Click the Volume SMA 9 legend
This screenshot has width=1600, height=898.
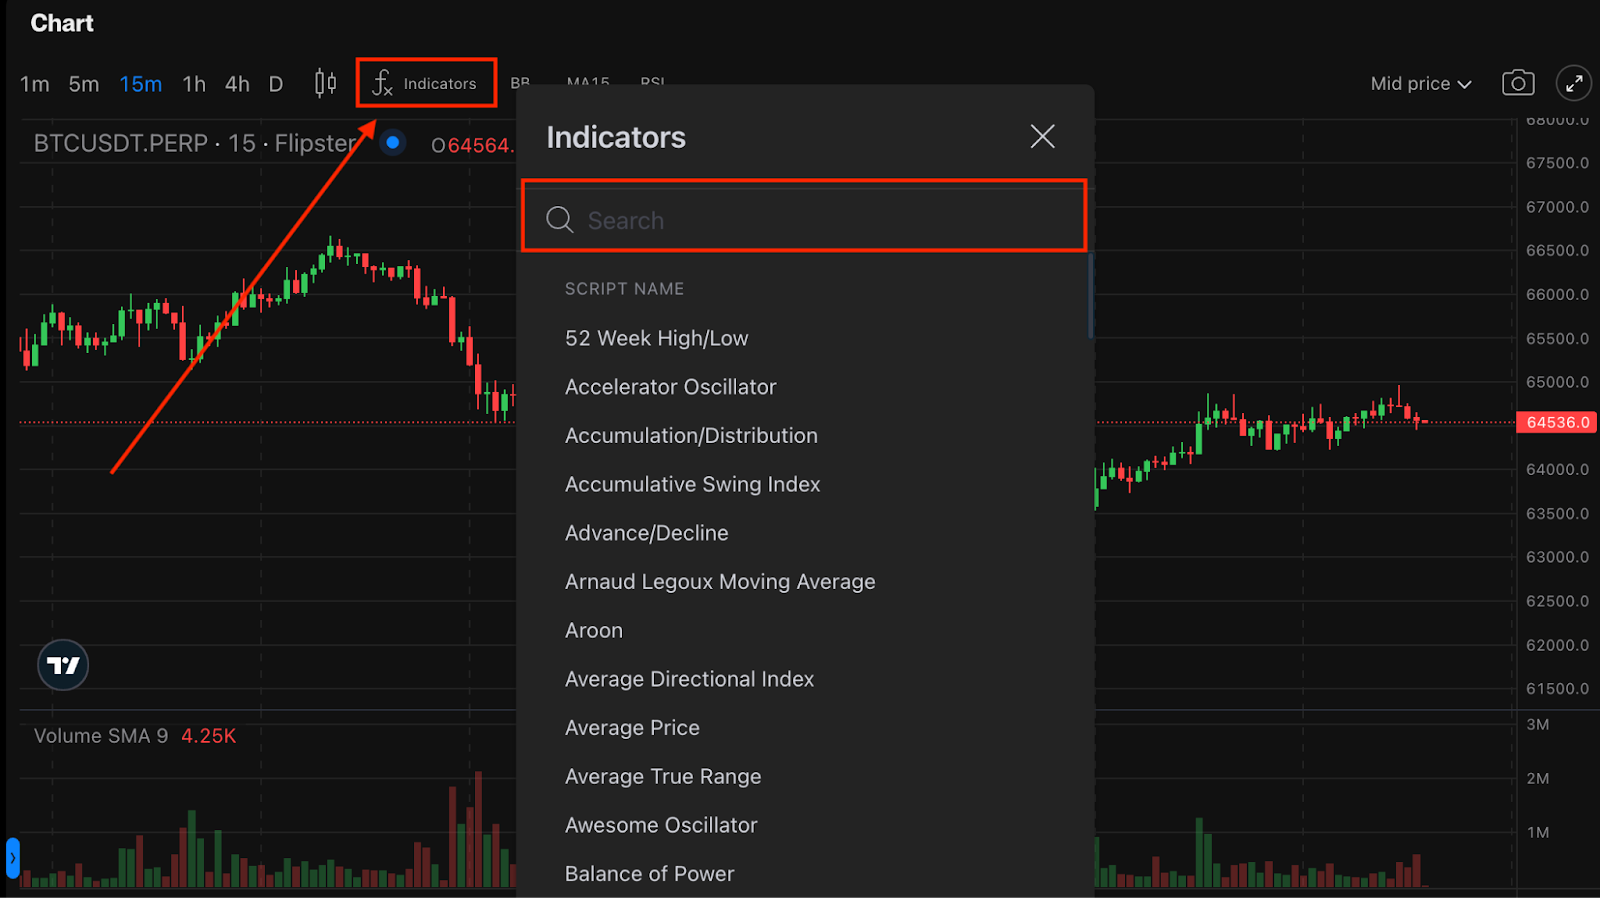[101, 736]
